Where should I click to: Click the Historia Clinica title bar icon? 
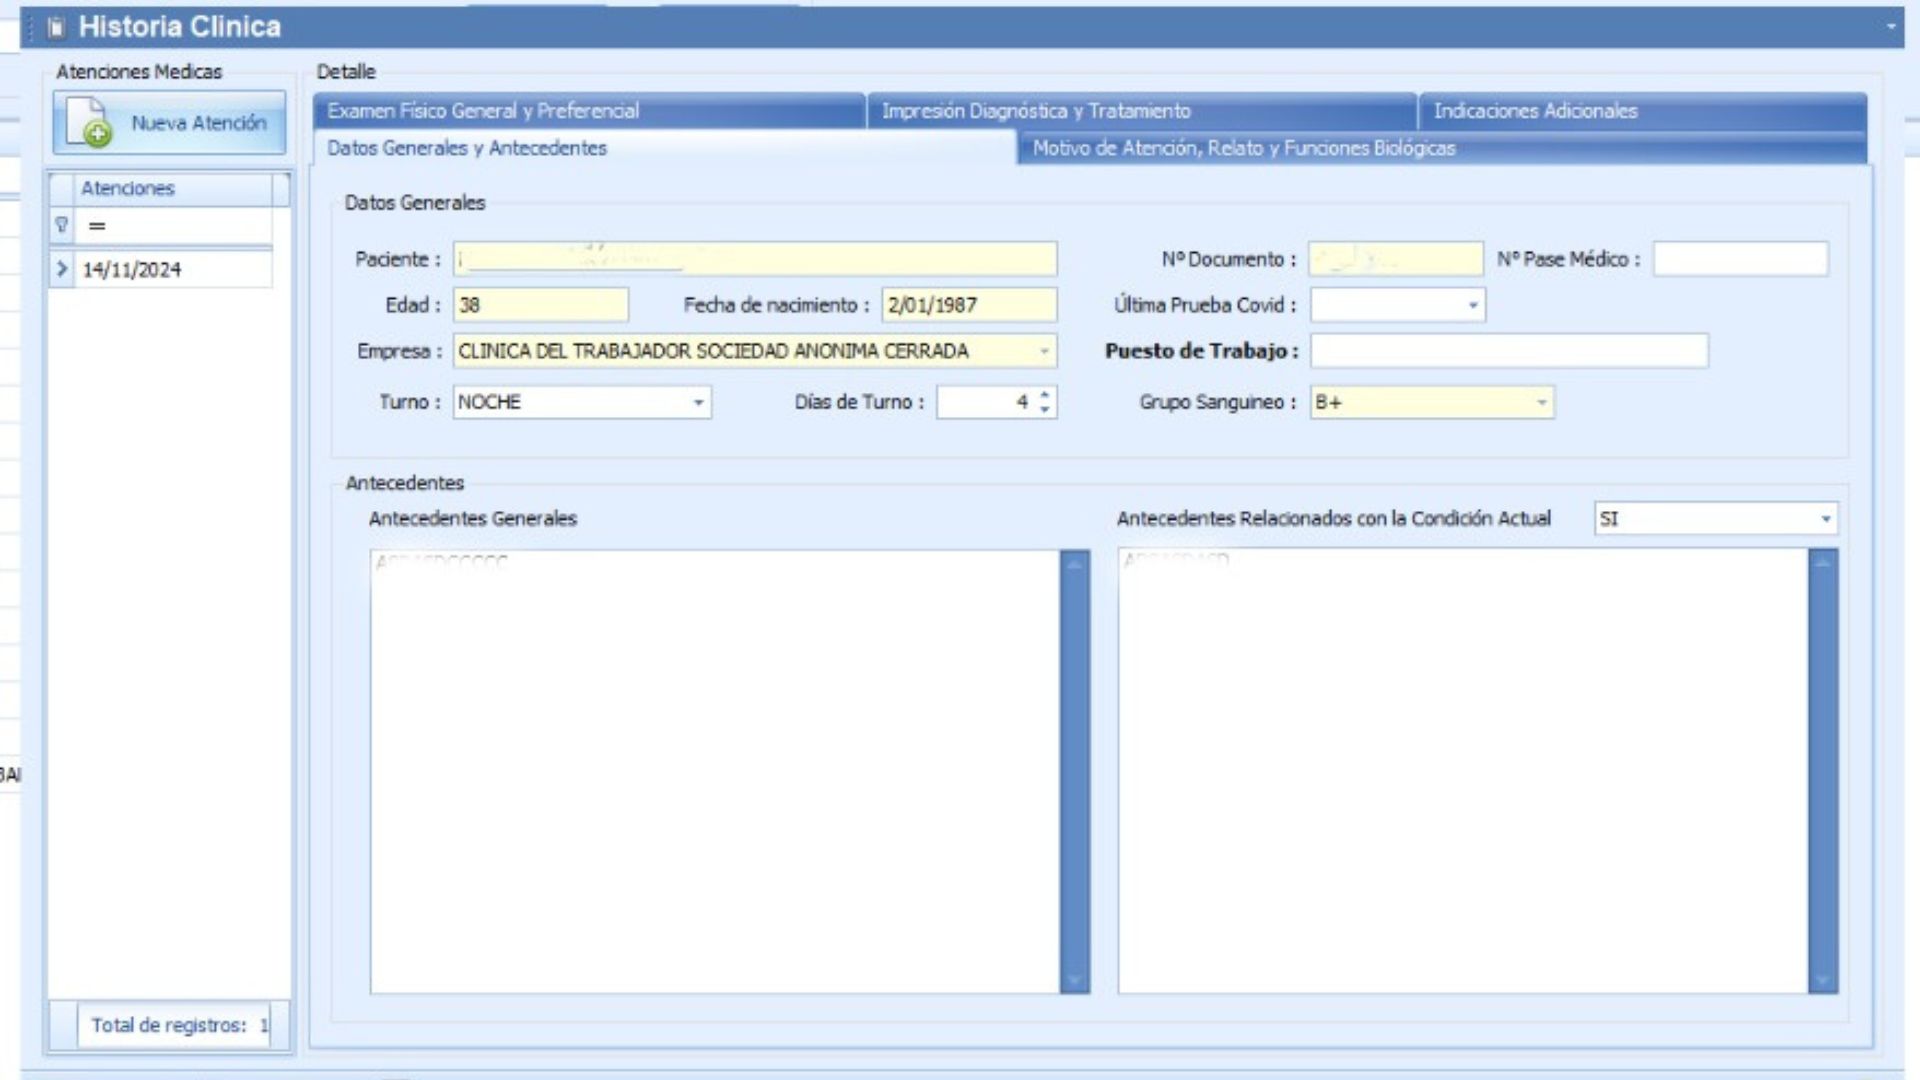(56, 27)
